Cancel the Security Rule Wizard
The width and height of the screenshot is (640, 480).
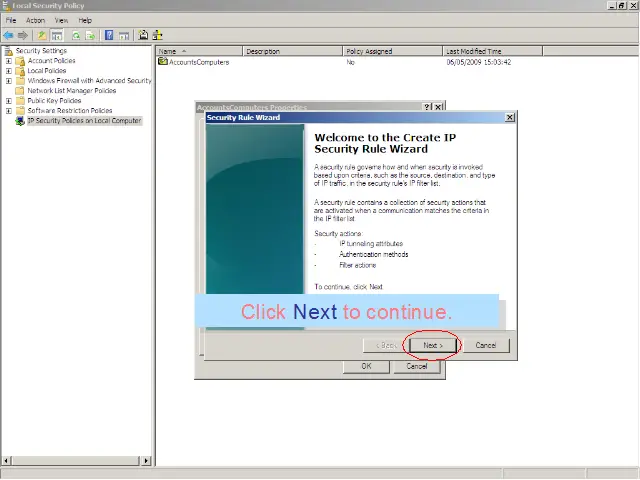click(486, 345)
